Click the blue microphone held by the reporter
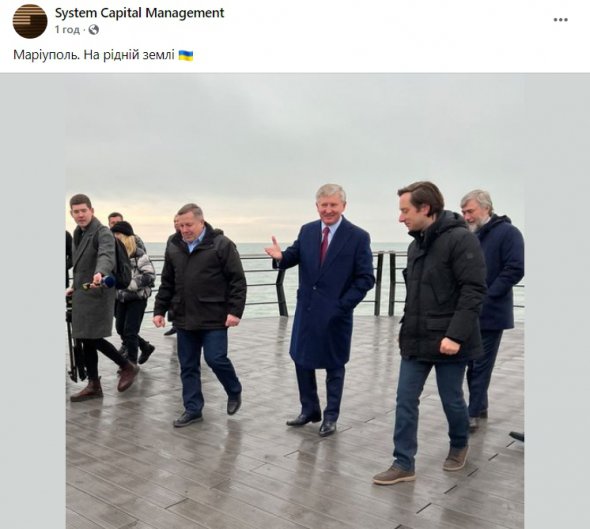This screenshot has height=529, width=590. [x=108, y=281]
